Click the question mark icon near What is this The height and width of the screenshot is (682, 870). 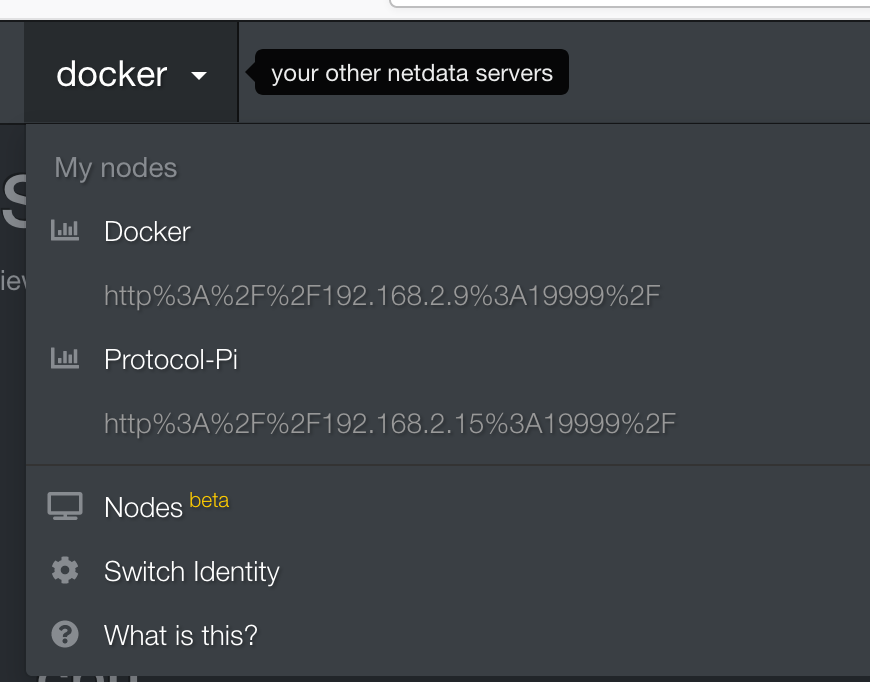pos(65,635)
